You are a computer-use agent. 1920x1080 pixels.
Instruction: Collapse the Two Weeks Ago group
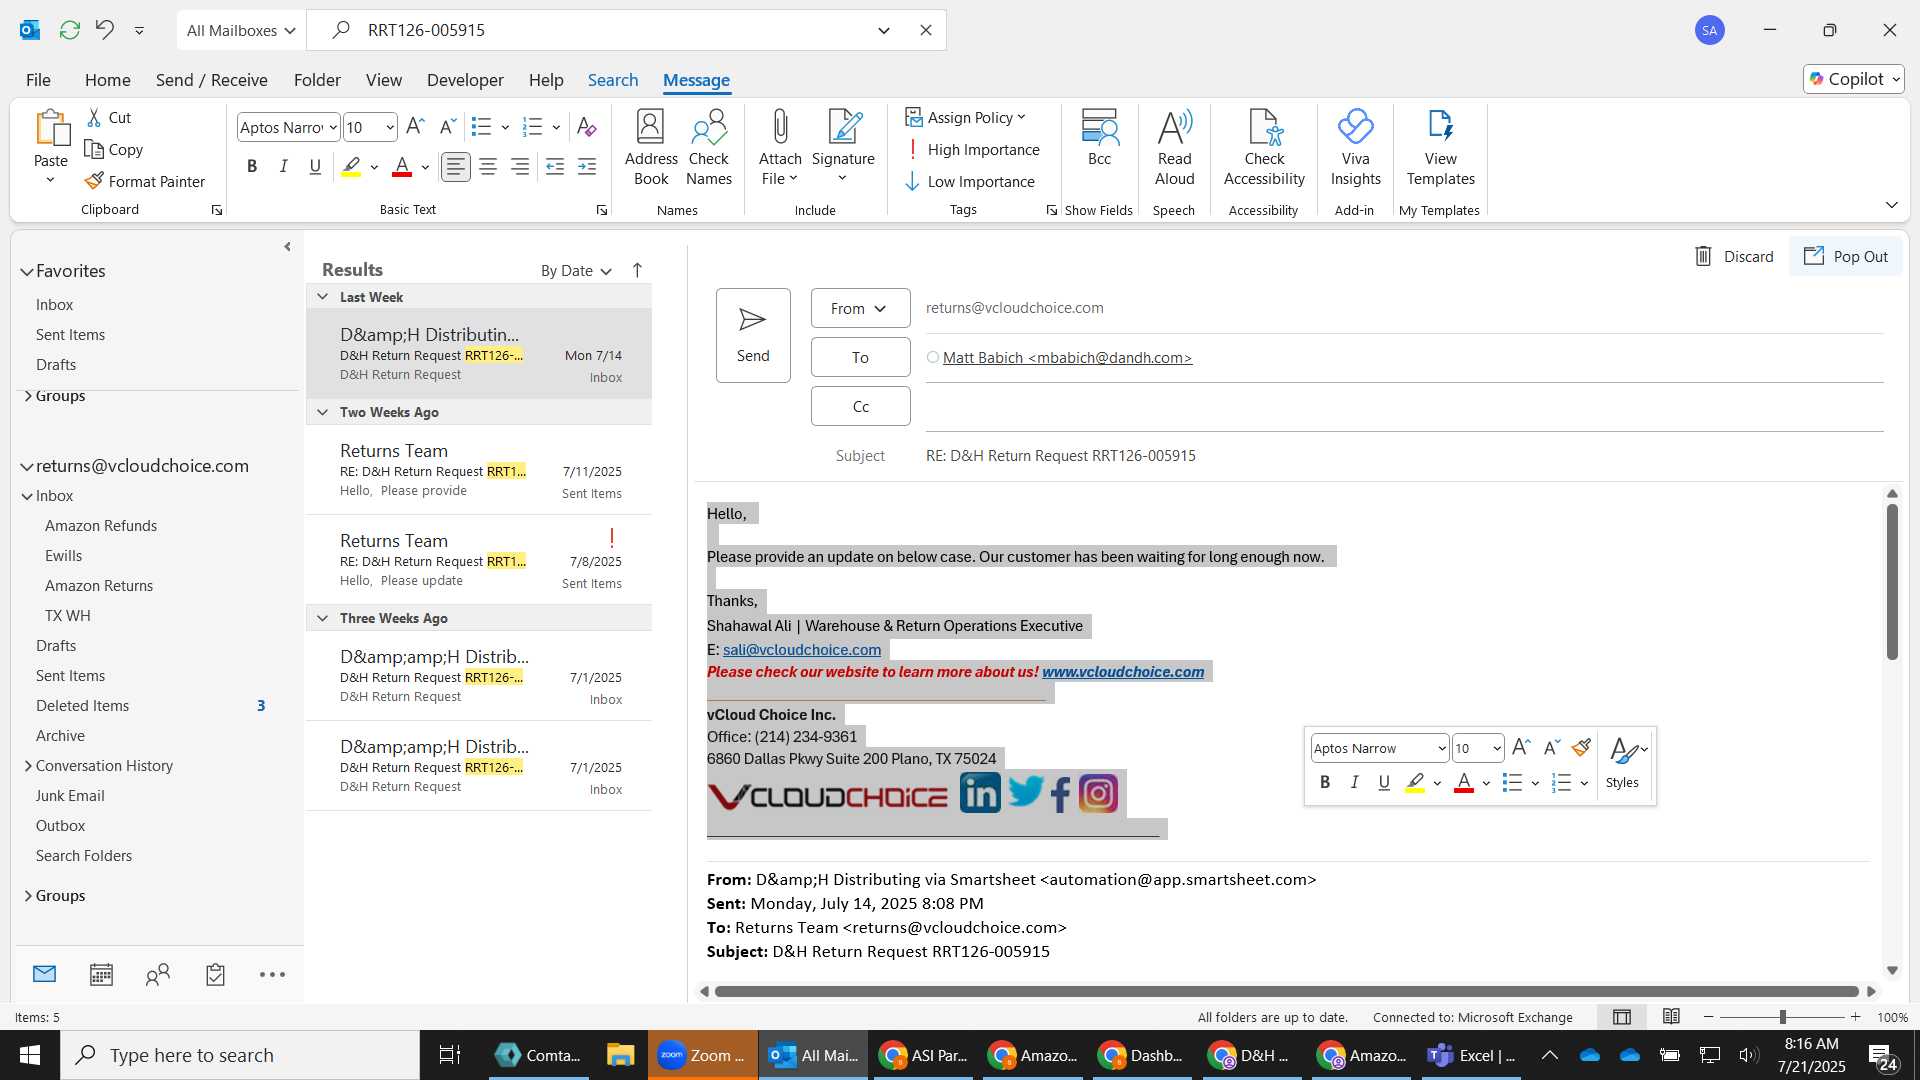coord(322,412)
